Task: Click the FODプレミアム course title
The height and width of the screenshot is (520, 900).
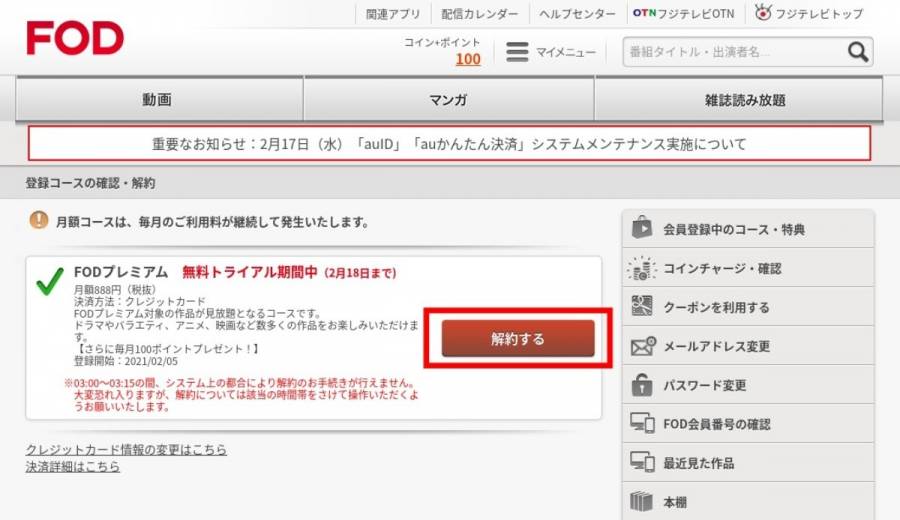Action: coord(121,271)
